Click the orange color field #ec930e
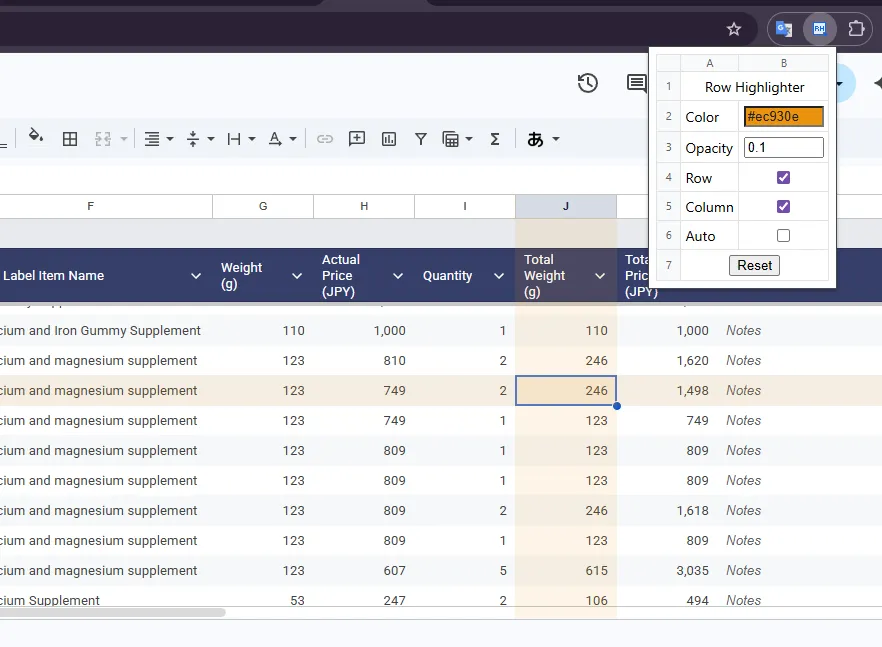This screenshot has width=882, height=647. click(784, 117)
